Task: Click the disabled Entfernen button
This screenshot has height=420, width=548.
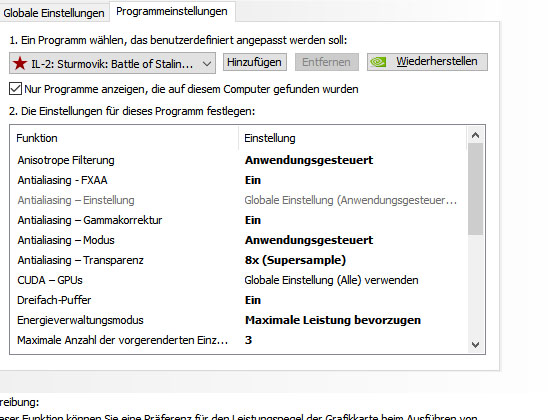Action: click(326, 62)
